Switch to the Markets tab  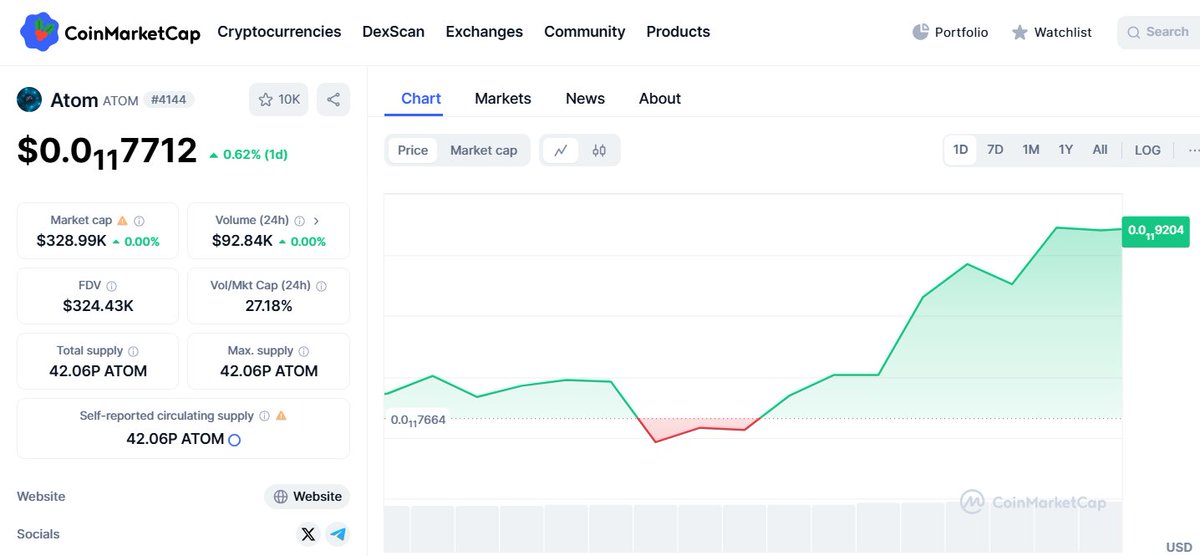[x=503, y=98]
